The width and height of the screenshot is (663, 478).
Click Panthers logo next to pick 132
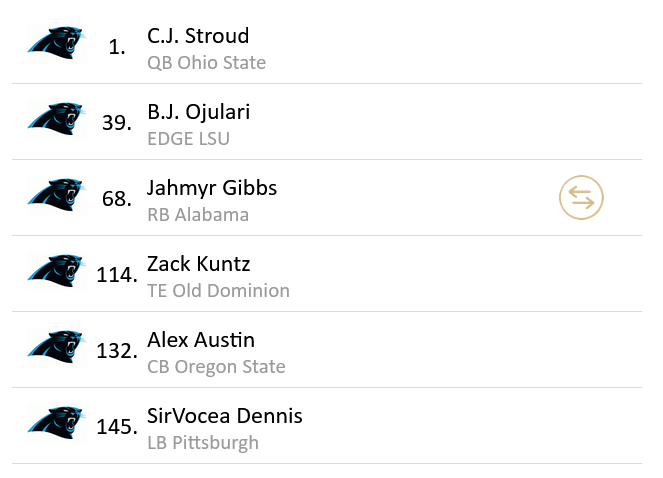(56, 348)
